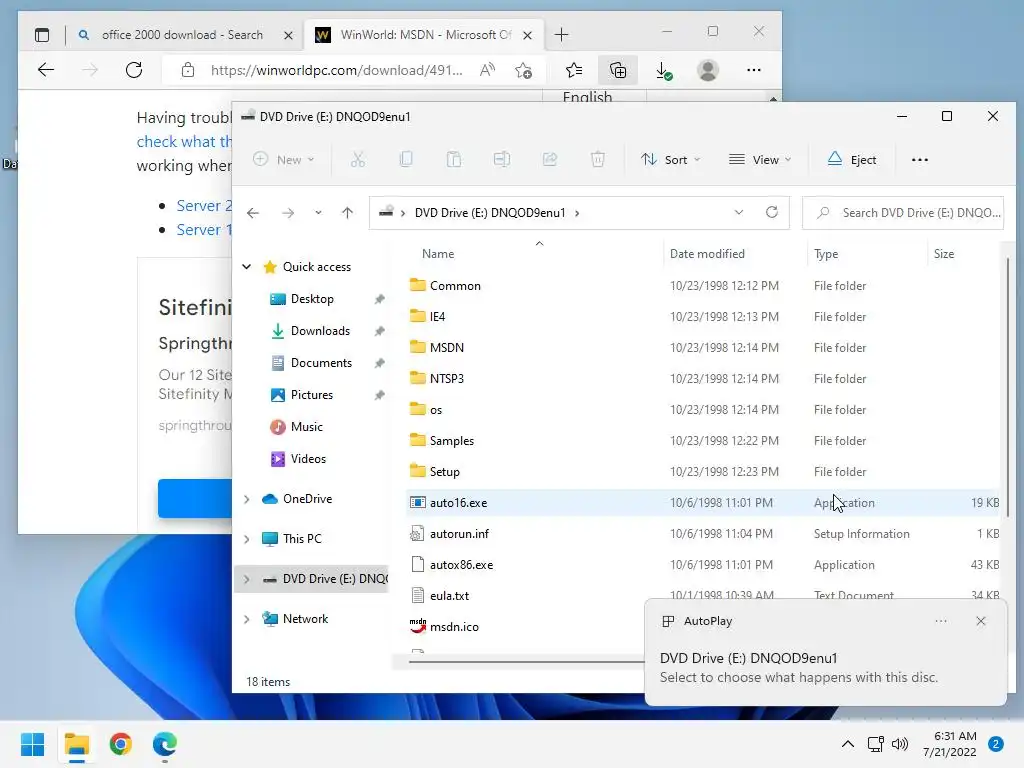The width and height of the screenshot is (1024, 768).
Task: Open the Sort dropdown menu
Action: [x=670, y=159]
